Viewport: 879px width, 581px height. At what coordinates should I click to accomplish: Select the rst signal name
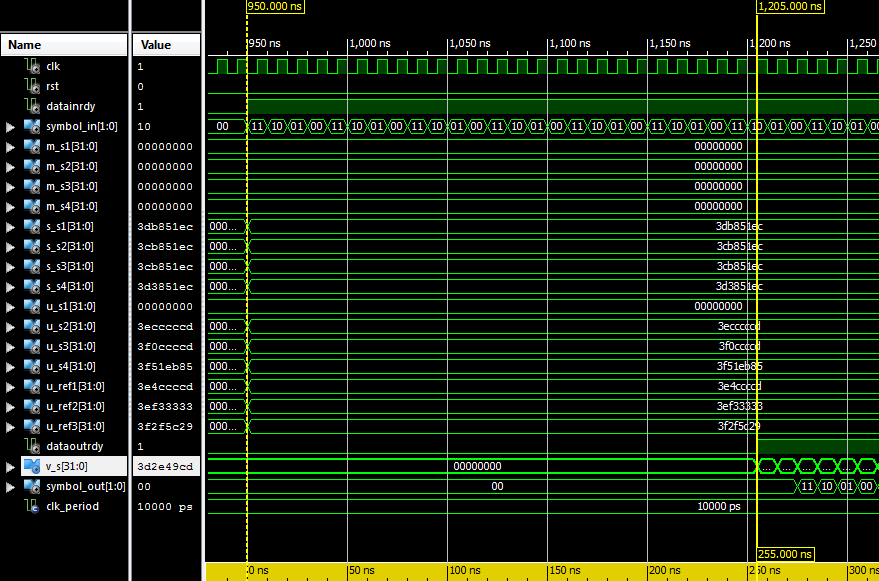point(53,86)
